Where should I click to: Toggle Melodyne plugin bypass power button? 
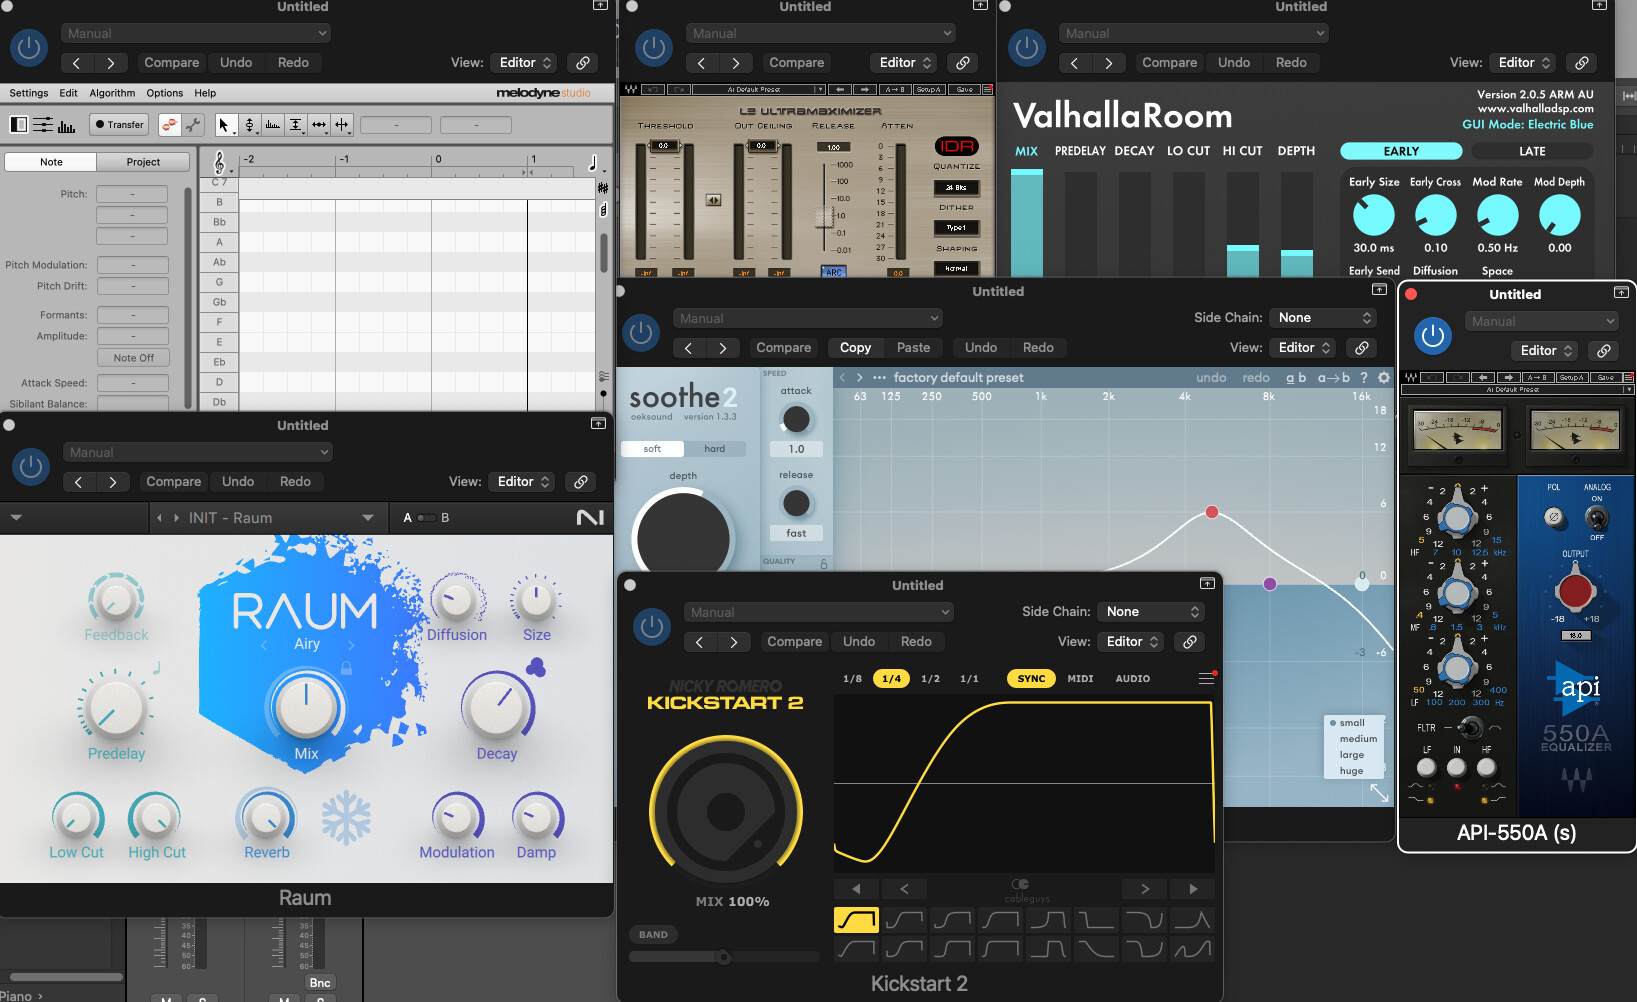pyautogui.click(x=29, y=48)
